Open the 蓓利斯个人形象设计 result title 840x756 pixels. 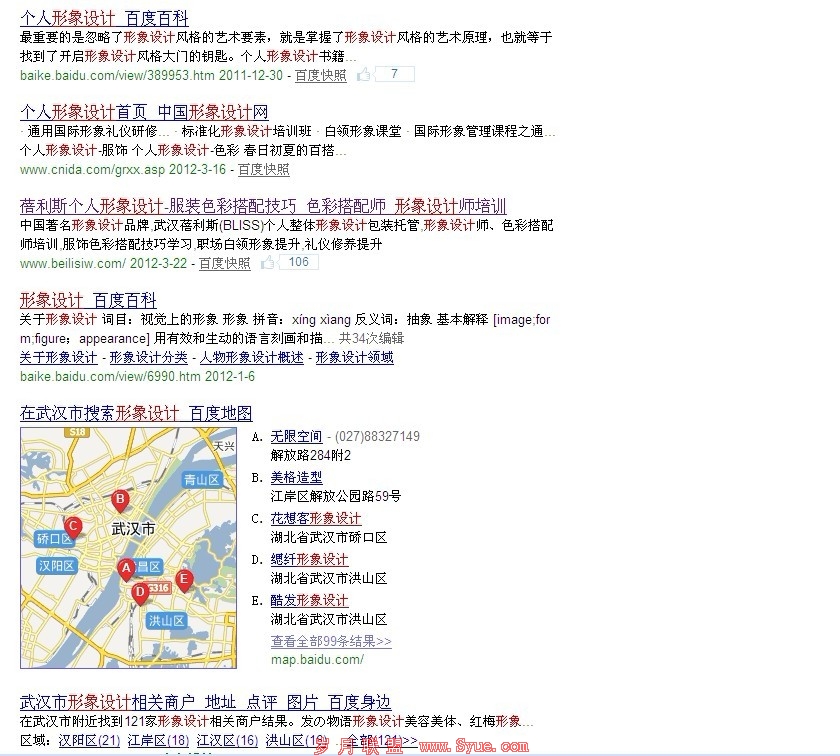pyautogui.click(x=263, y=206)
